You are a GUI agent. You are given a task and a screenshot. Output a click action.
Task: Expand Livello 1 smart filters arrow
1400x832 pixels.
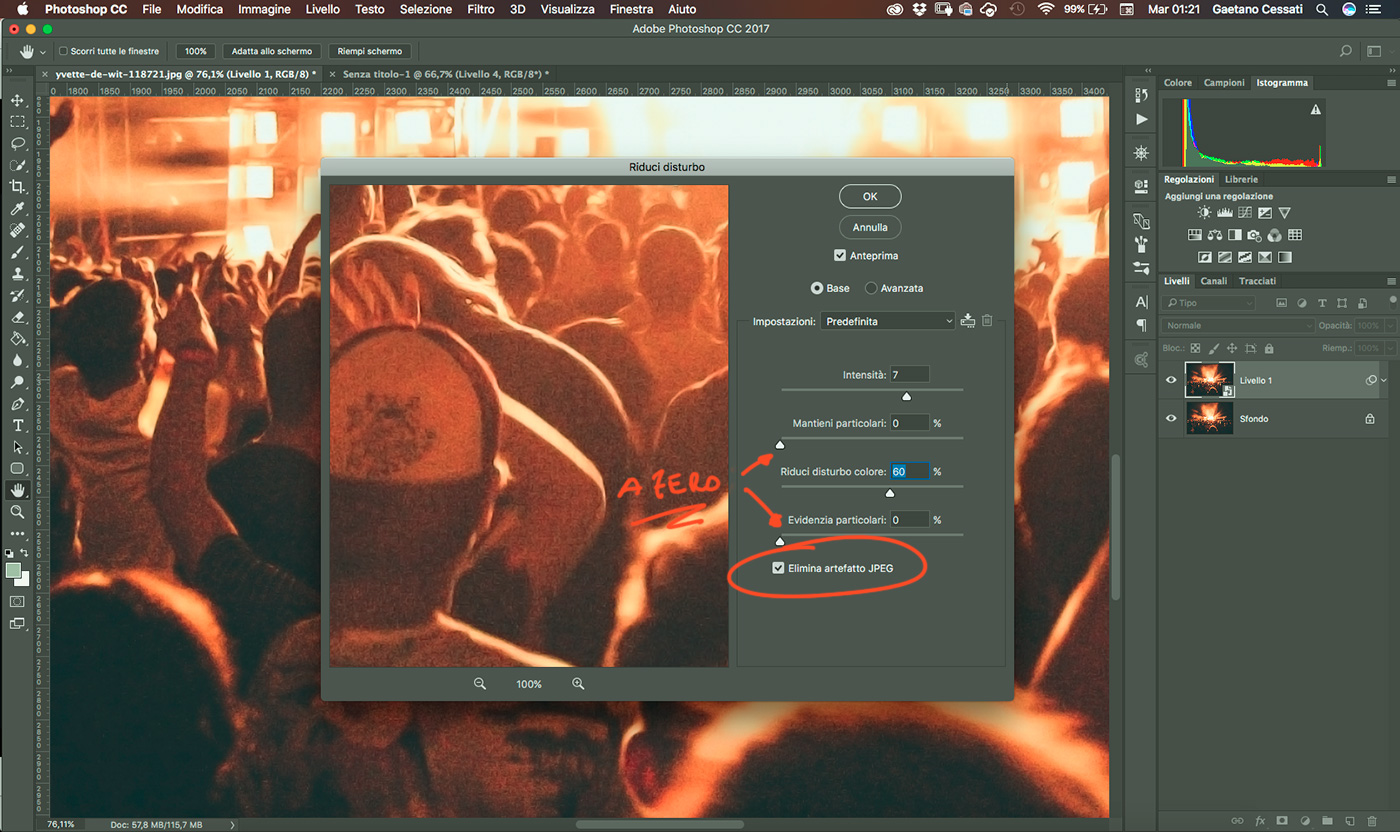(1385, 380)
